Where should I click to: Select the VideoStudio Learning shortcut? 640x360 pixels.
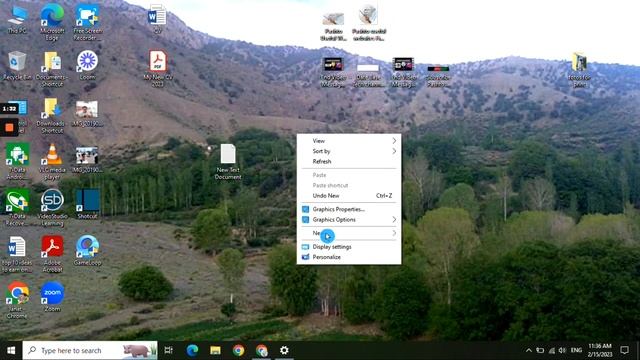[x=52, y=208]
